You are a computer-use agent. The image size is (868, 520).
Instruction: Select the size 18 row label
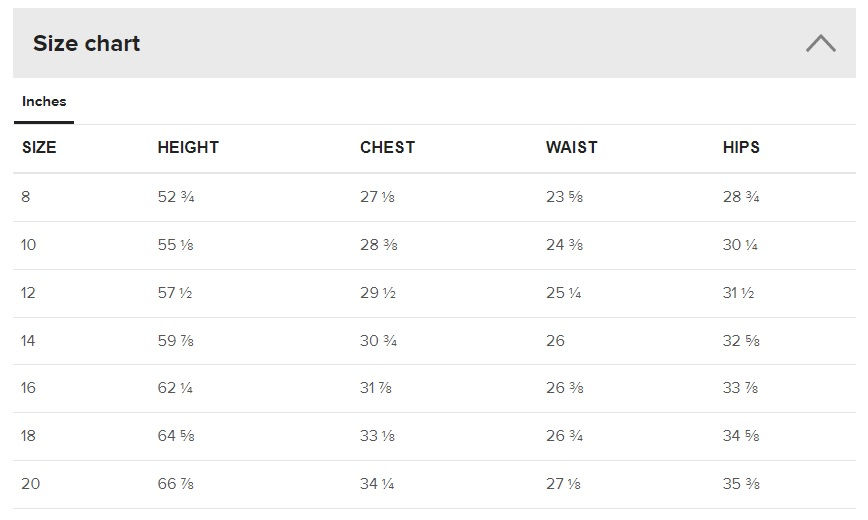[28, 436]
